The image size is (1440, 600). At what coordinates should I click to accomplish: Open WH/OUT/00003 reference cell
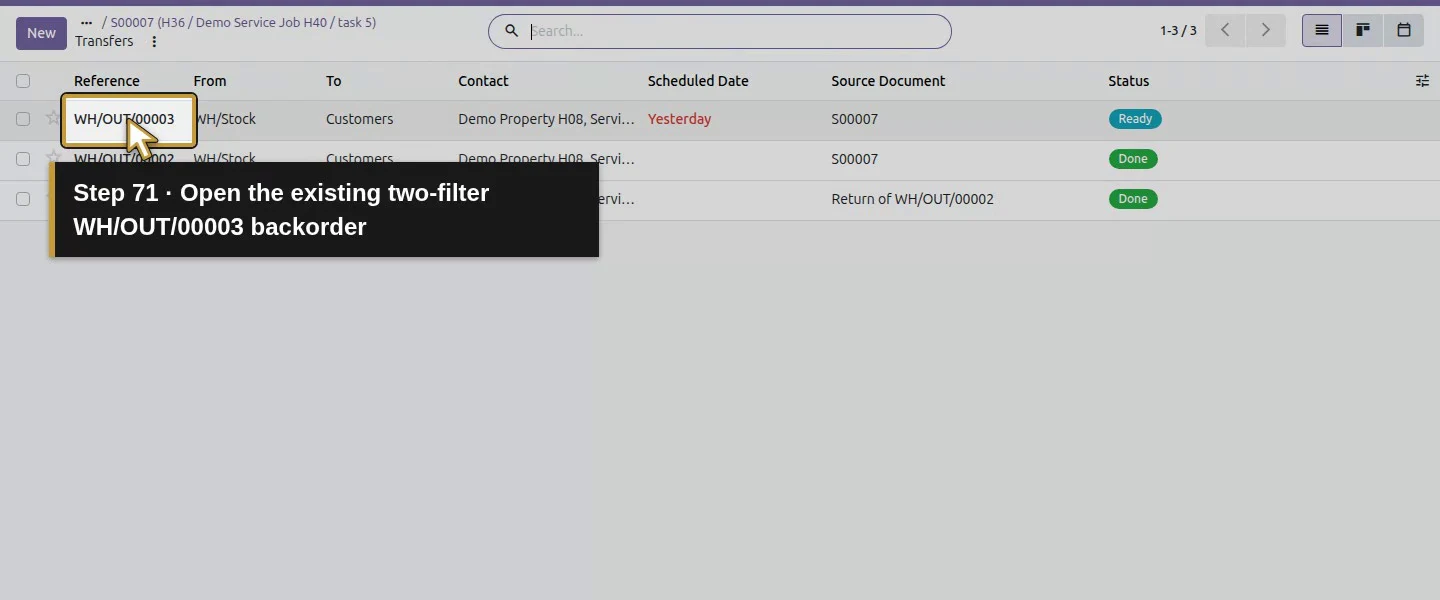coord(124,119)
